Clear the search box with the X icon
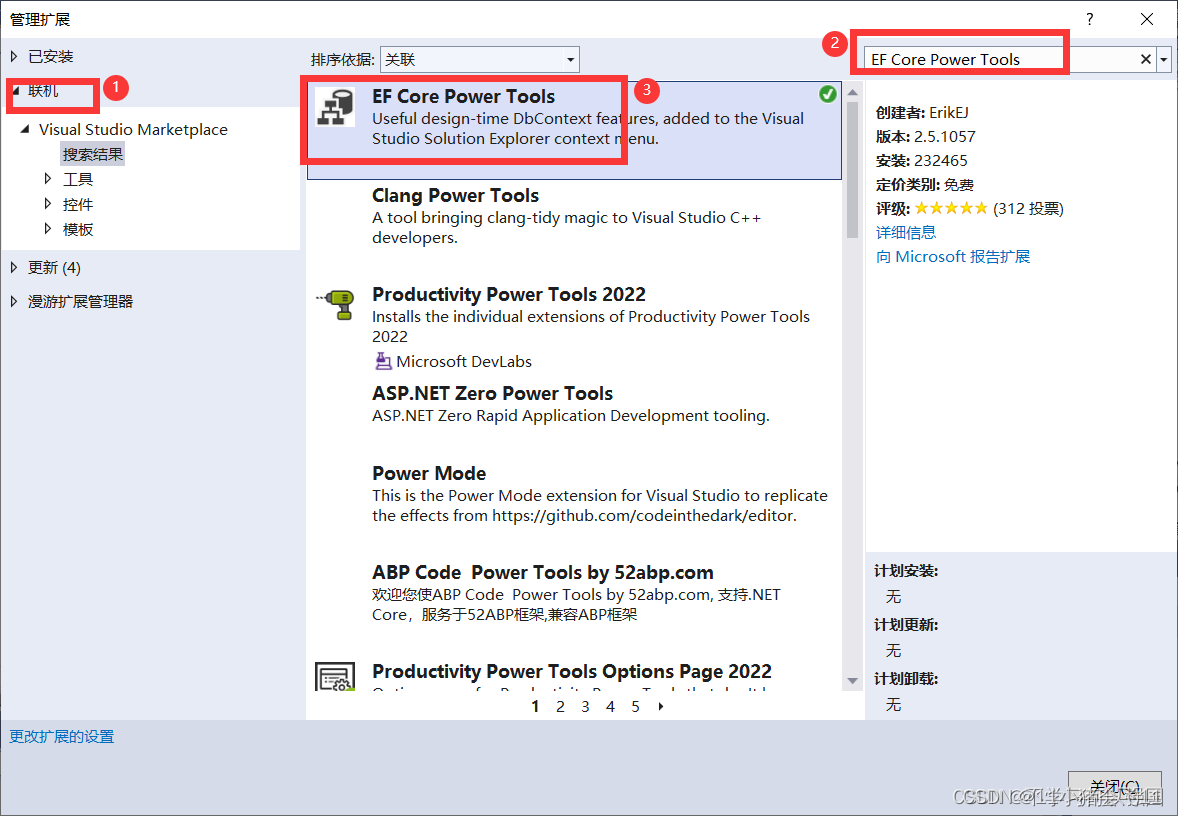Image resolution: width=1178 pixels, height=816 pixels. 1146,59
